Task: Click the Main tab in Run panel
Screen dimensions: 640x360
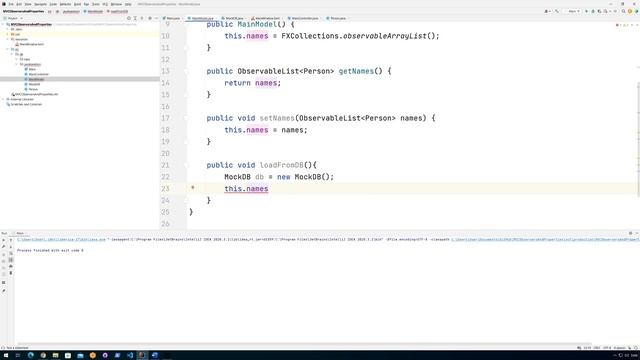Action: 19,233
